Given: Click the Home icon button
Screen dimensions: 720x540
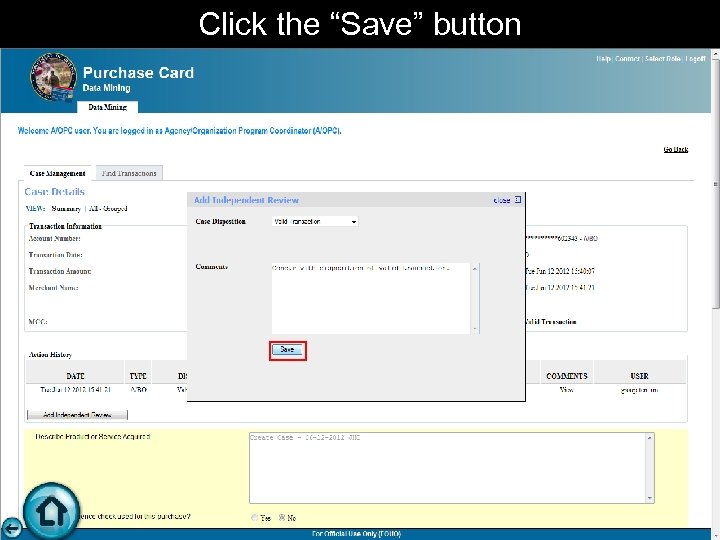Looking at the screenshot, I should click(x=51, y=510).
